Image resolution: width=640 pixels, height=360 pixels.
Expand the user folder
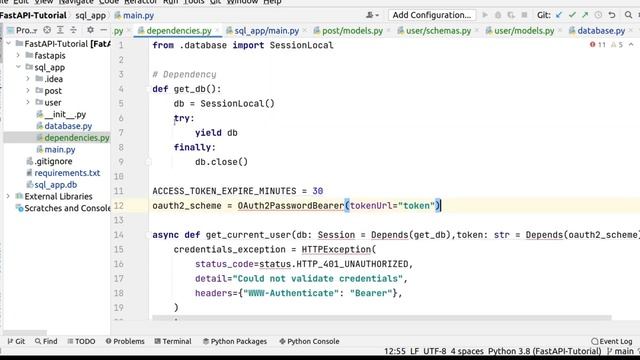[x=28, y=102]
